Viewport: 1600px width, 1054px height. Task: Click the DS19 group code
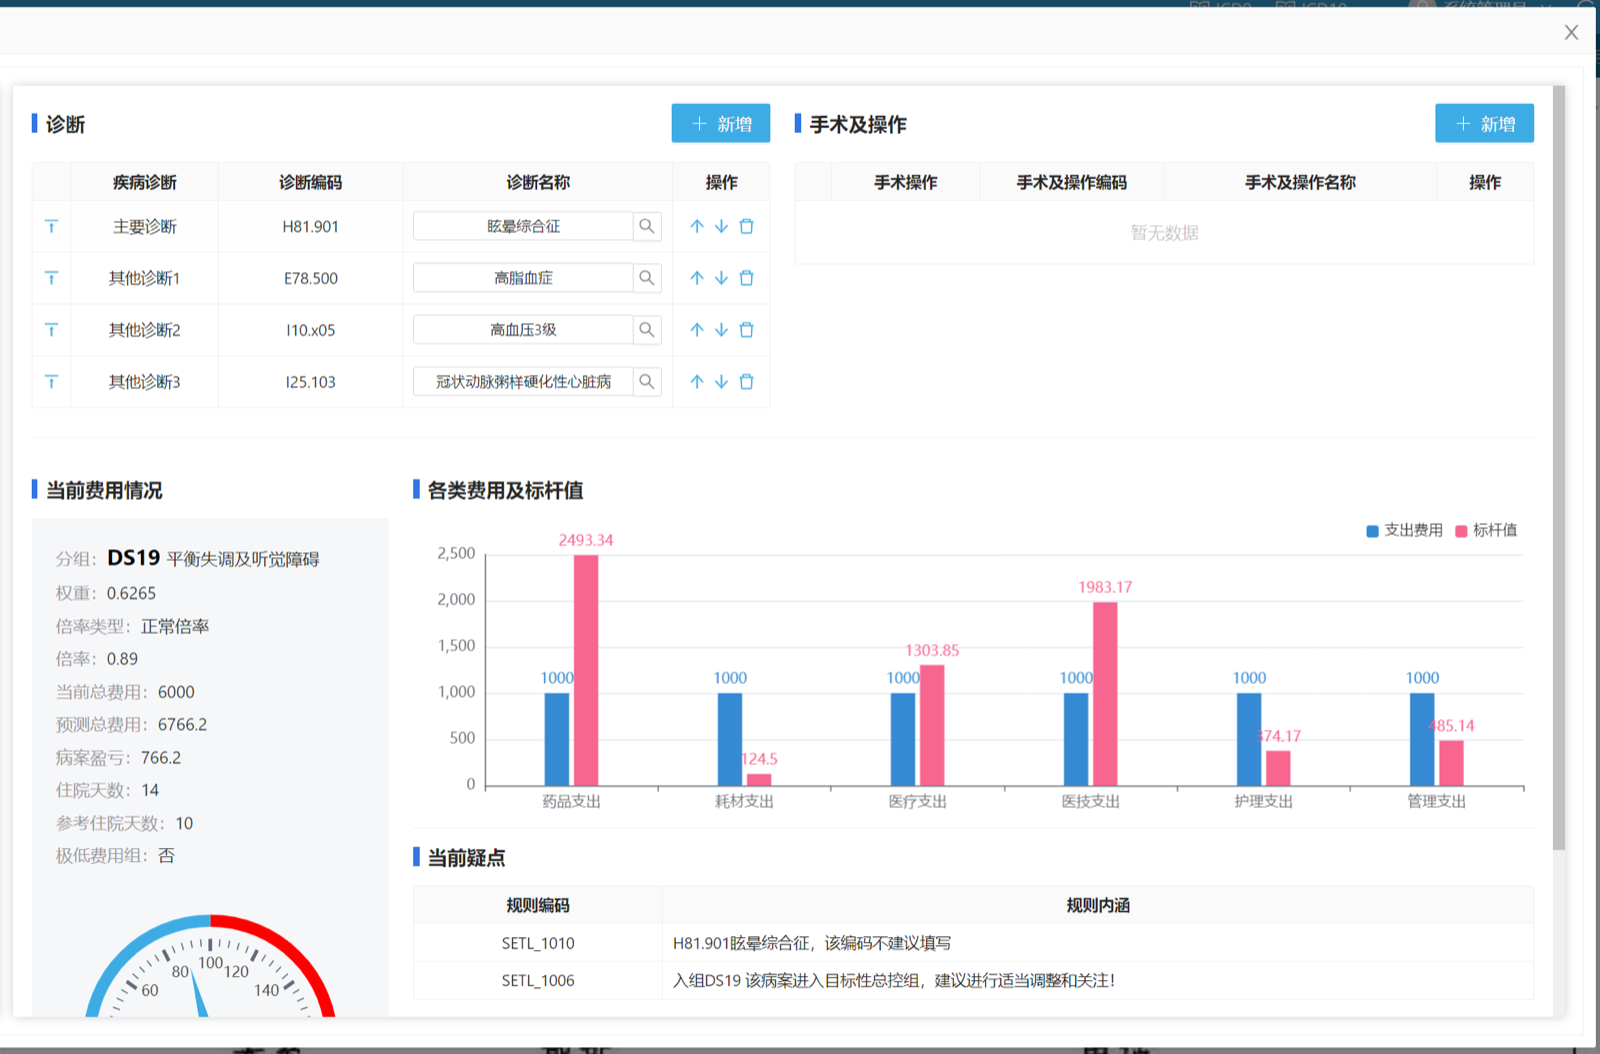[134, 558]
